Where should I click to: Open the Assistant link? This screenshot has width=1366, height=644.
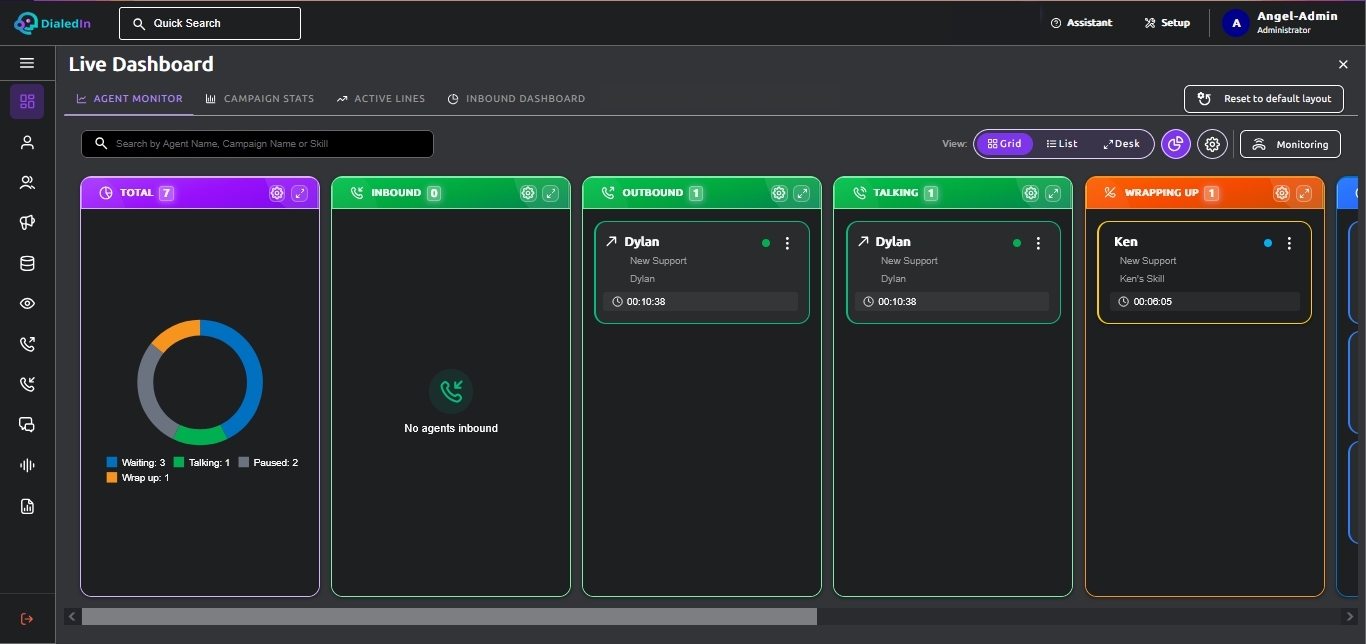1081,23
